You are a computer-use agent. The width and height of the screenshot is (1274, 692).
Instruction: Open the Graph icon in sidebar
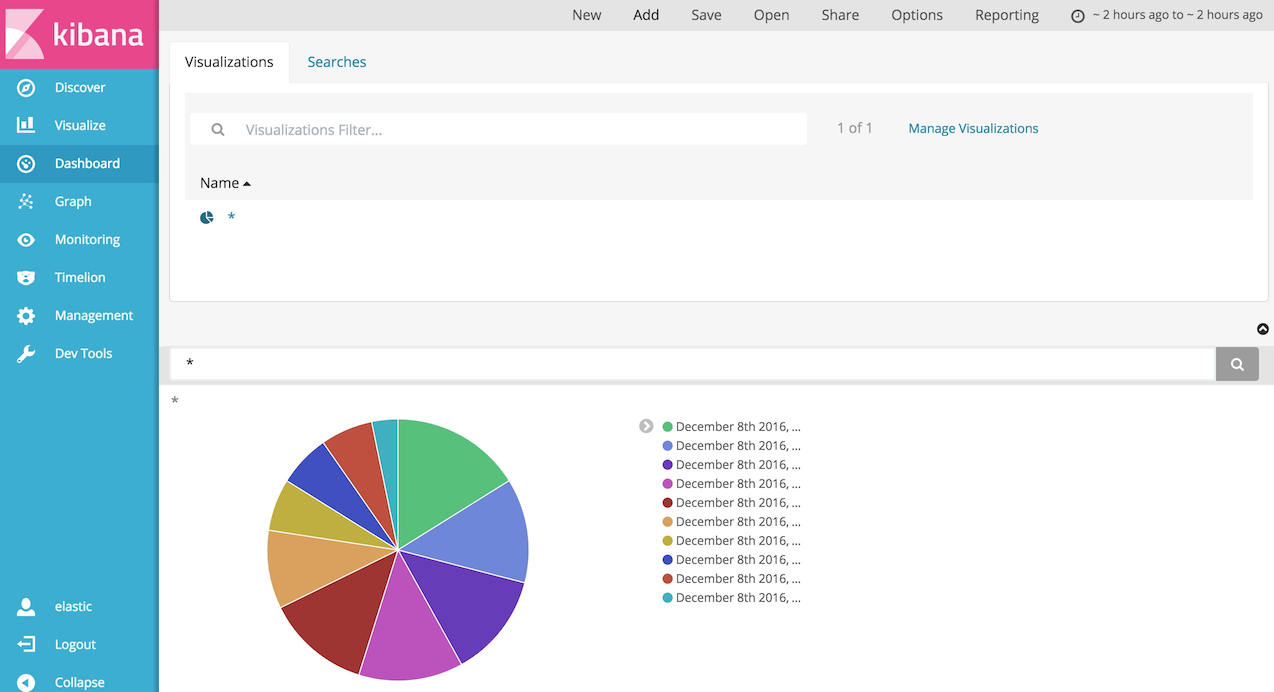point(26,201)
